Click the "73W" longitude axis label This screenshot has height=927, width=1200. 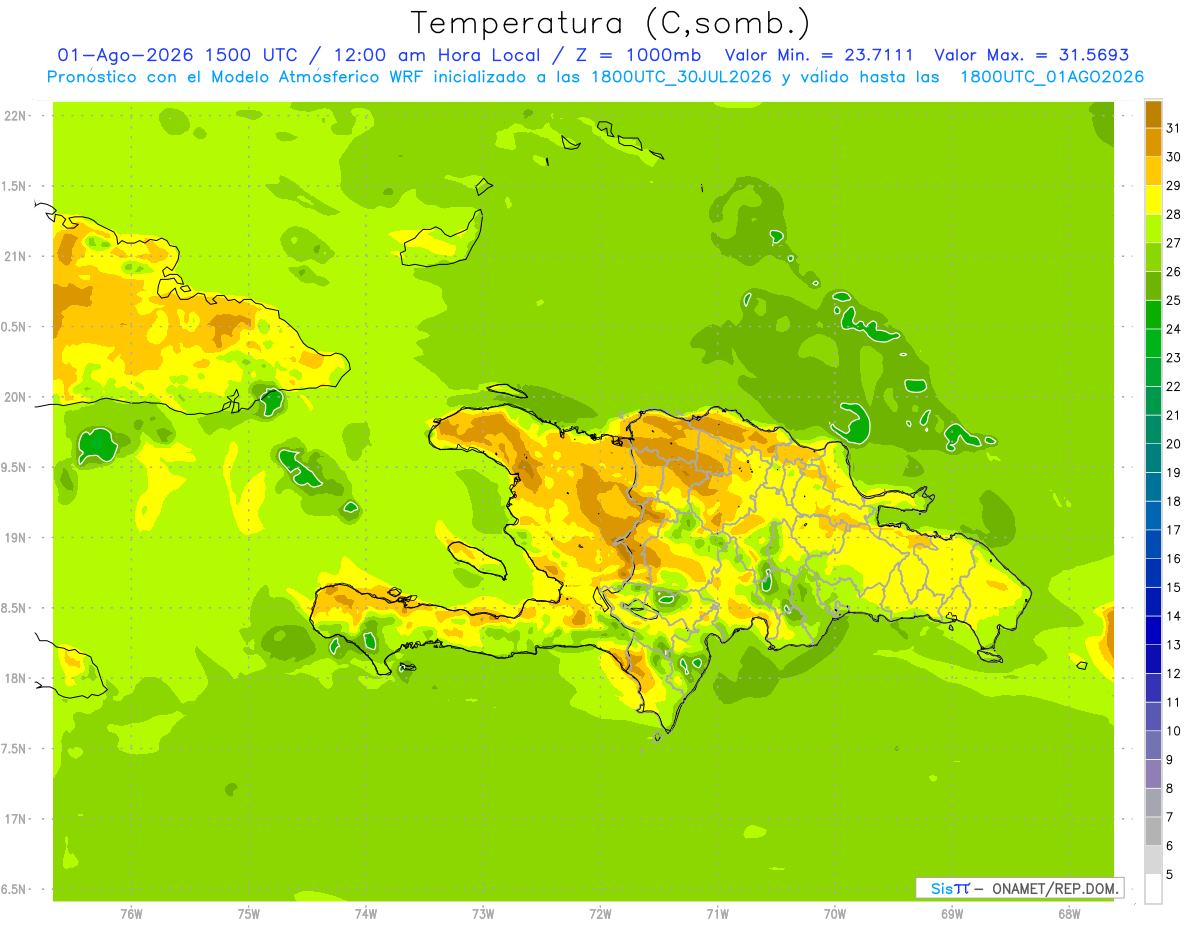[483, 914]
